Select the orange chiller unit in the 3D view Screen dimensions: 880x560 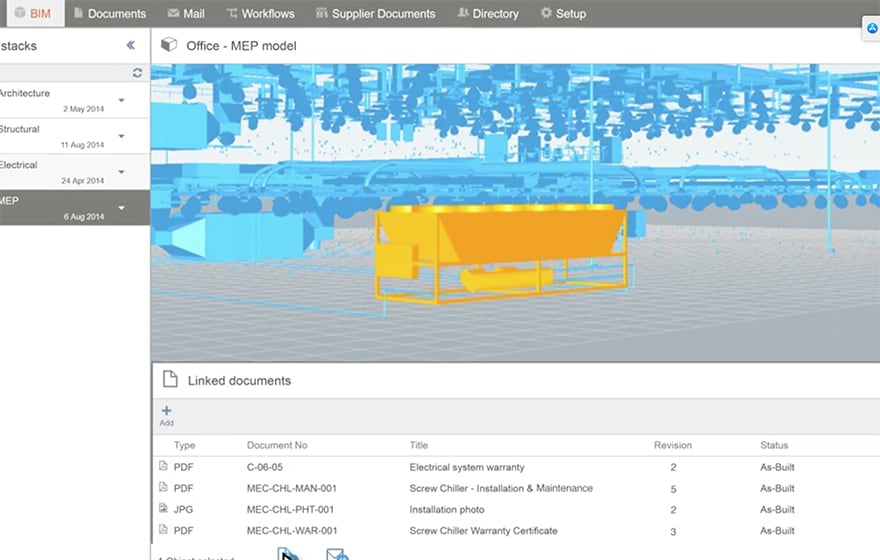click(x=501, y=253)
